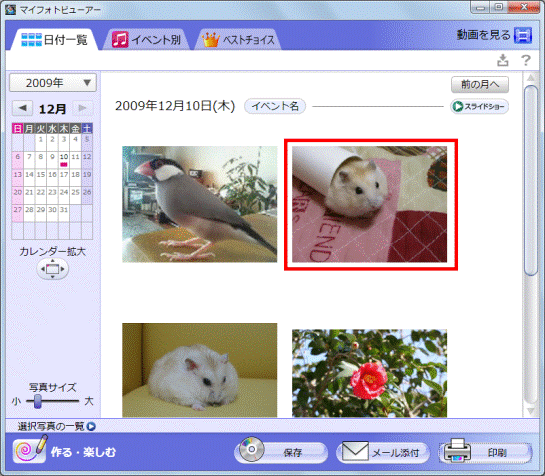545x476 pixels.
Task: Go to previous month arrow
Action: (23, 108)
